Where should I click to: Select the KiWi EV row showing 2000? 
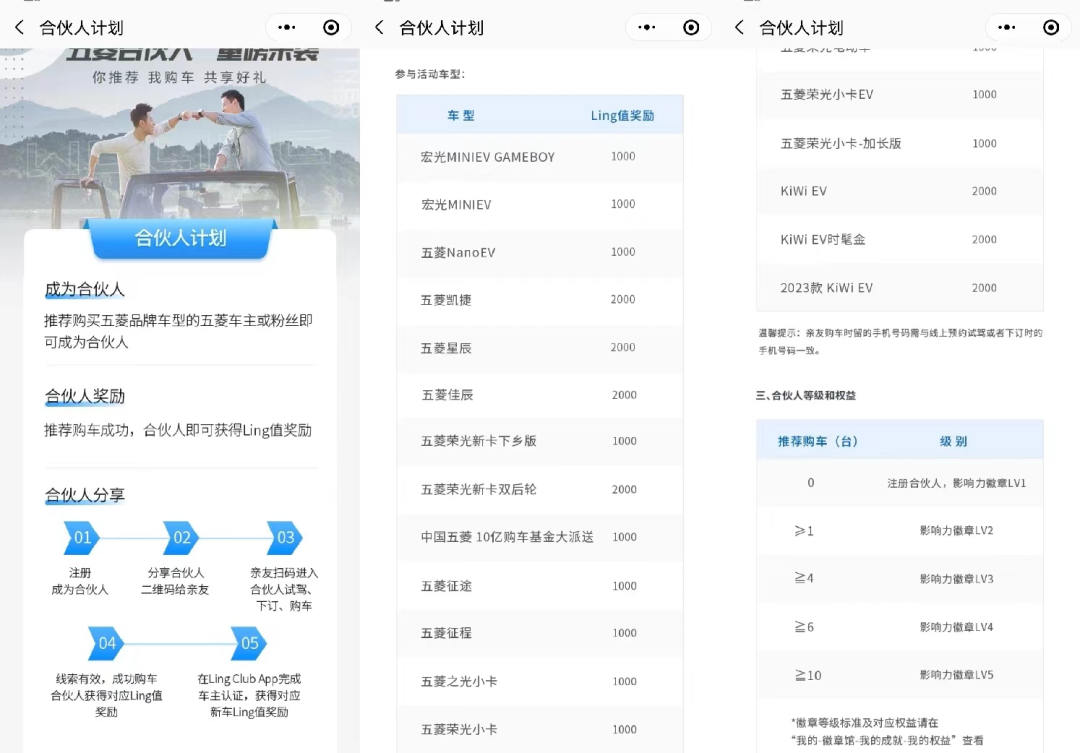click(x=899, y=191)
